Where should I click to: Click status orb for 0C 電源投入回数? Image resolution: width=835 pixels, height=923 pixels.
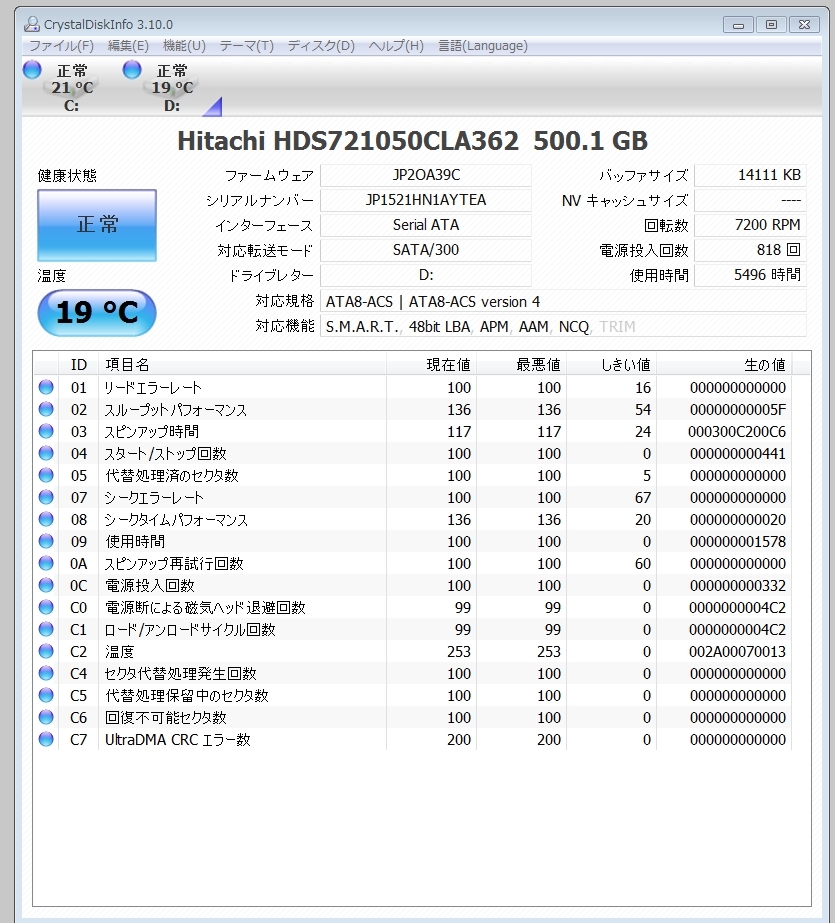point(46,585)
